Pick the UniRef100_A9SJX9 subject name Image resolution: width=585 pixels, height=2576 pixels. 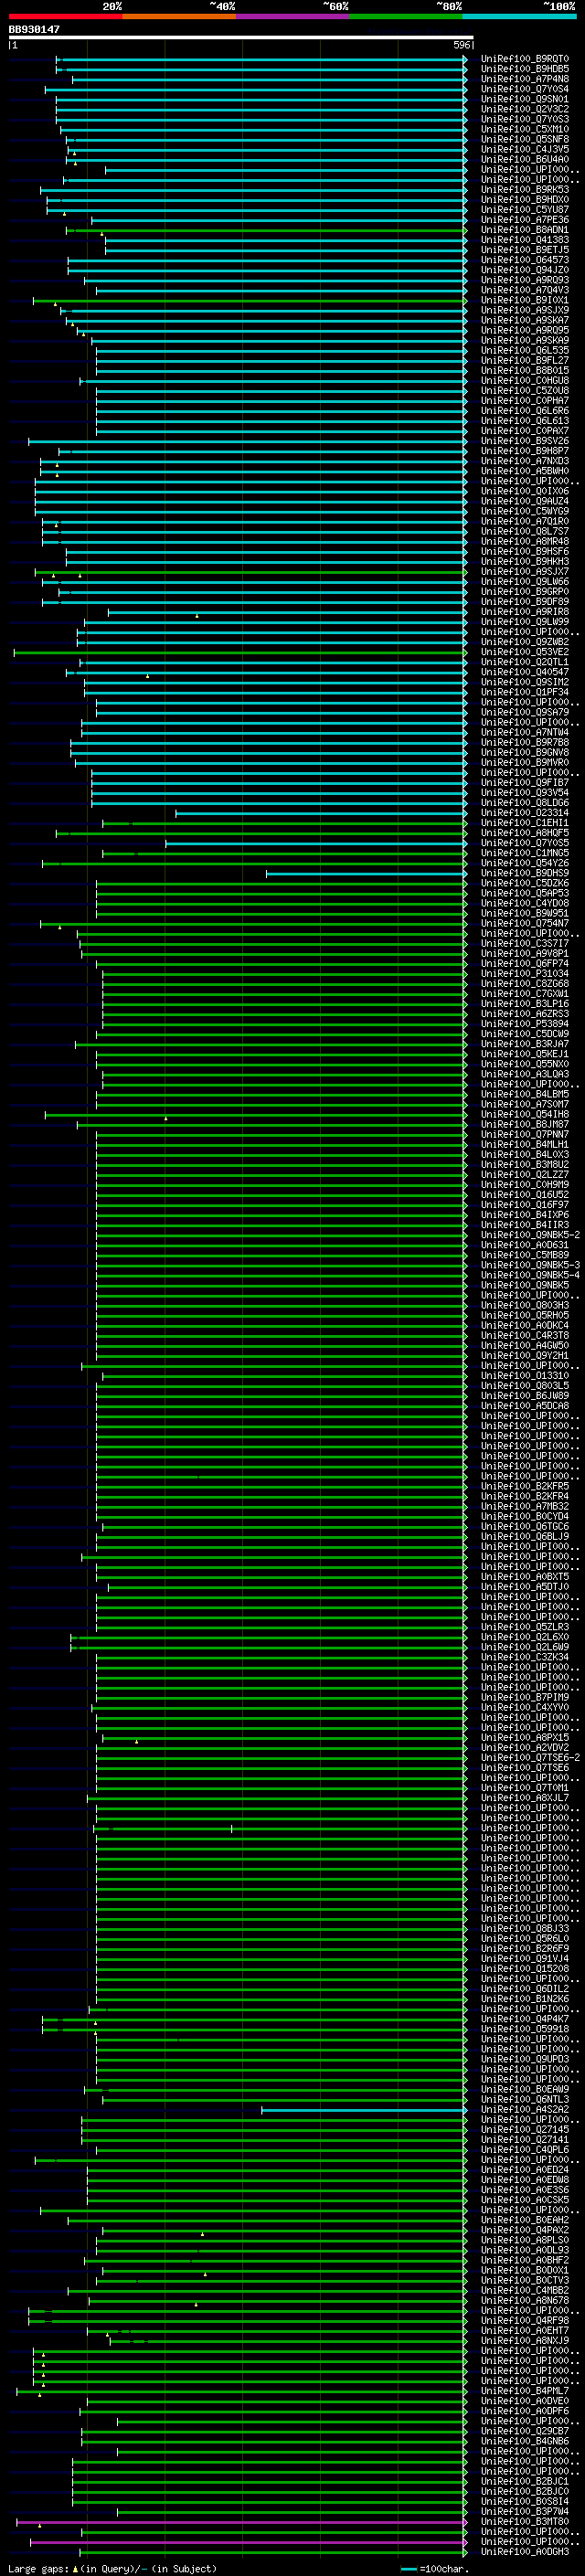[524, 310]
